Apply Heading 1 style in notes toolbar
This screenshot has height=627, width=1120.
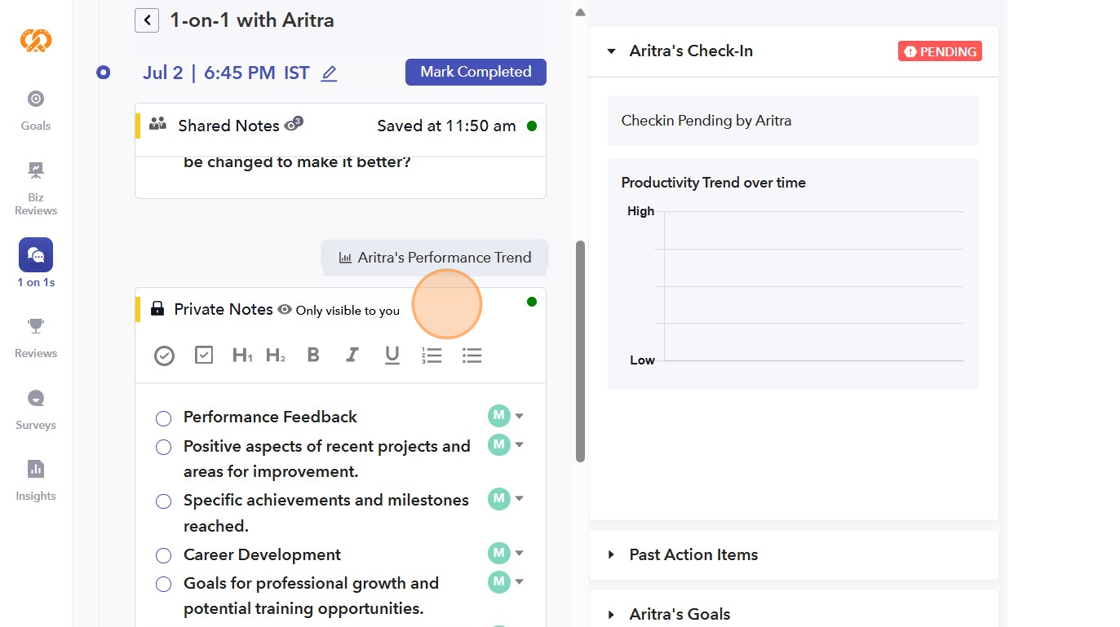242,355
